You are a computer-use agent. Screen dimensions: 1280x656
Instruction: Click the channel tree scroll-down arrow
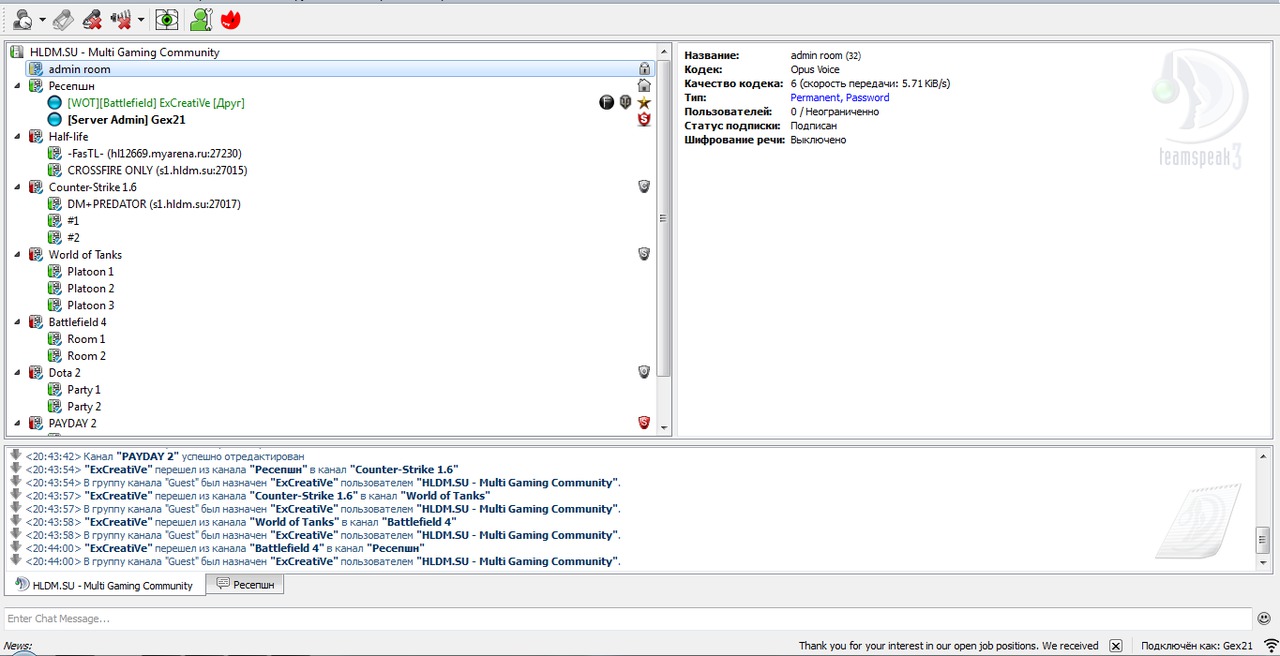pos(664,427)
